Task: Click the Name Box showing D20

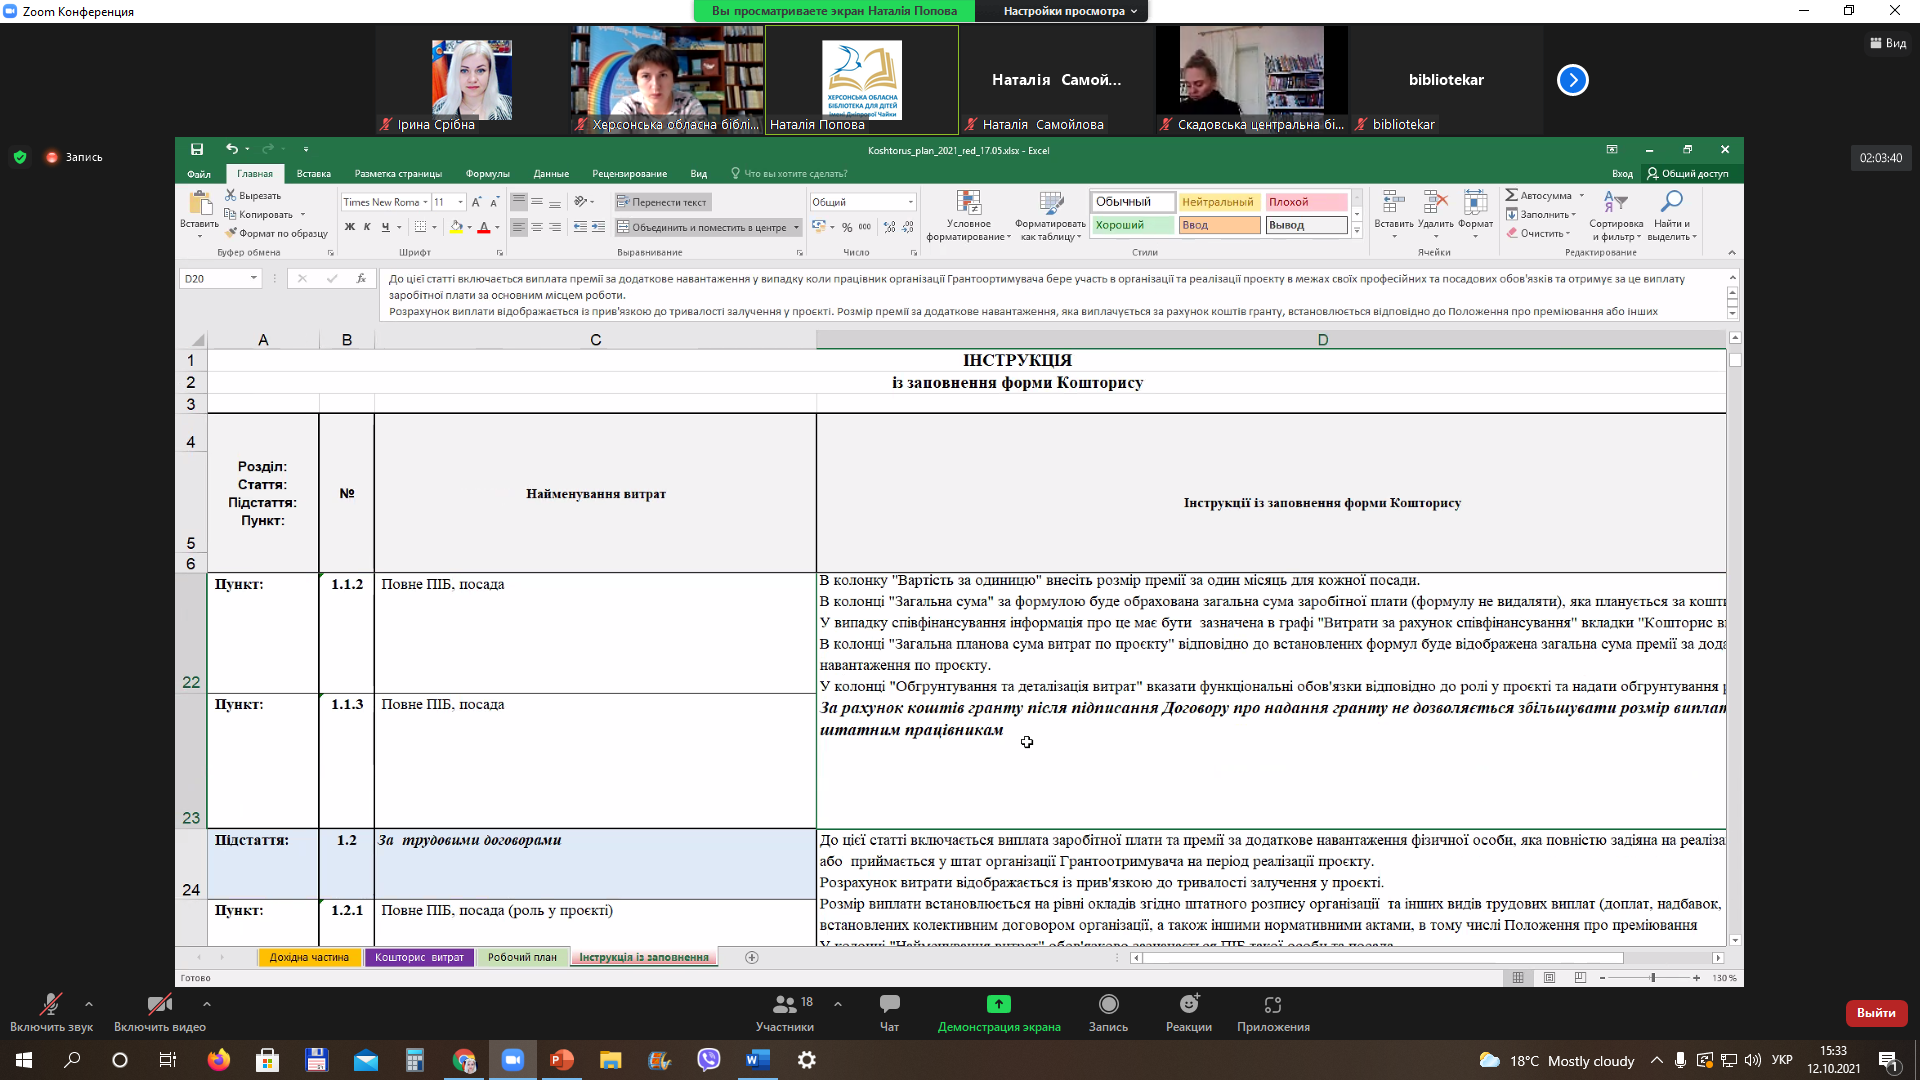Action: tap(221, 279)
